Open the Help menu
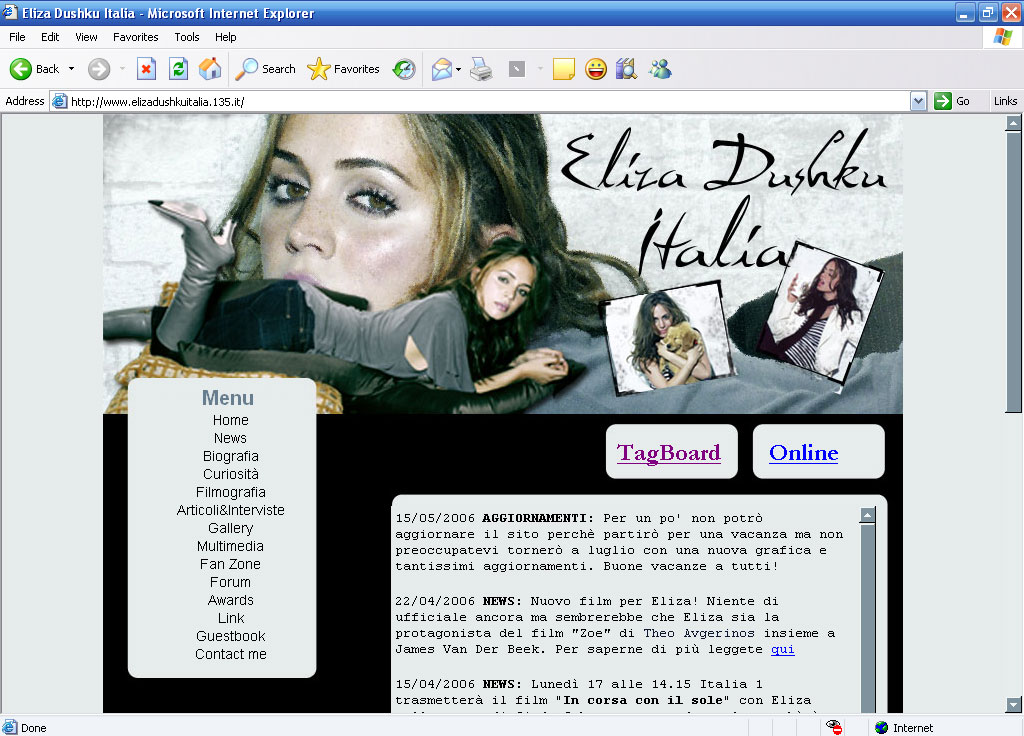Viewport: 1024px width, 736px height. click(x=225, y=37)
